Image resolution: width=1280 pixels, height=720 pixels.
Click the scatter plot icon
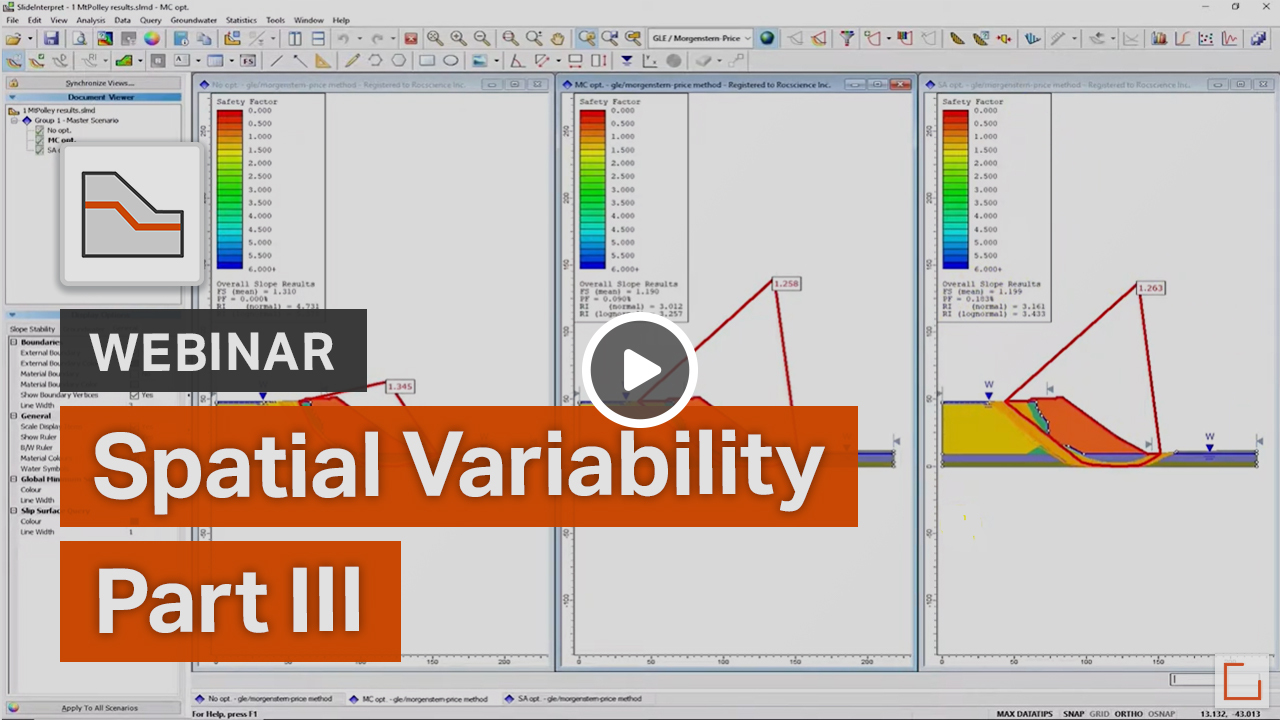(x=1206, y=38)
